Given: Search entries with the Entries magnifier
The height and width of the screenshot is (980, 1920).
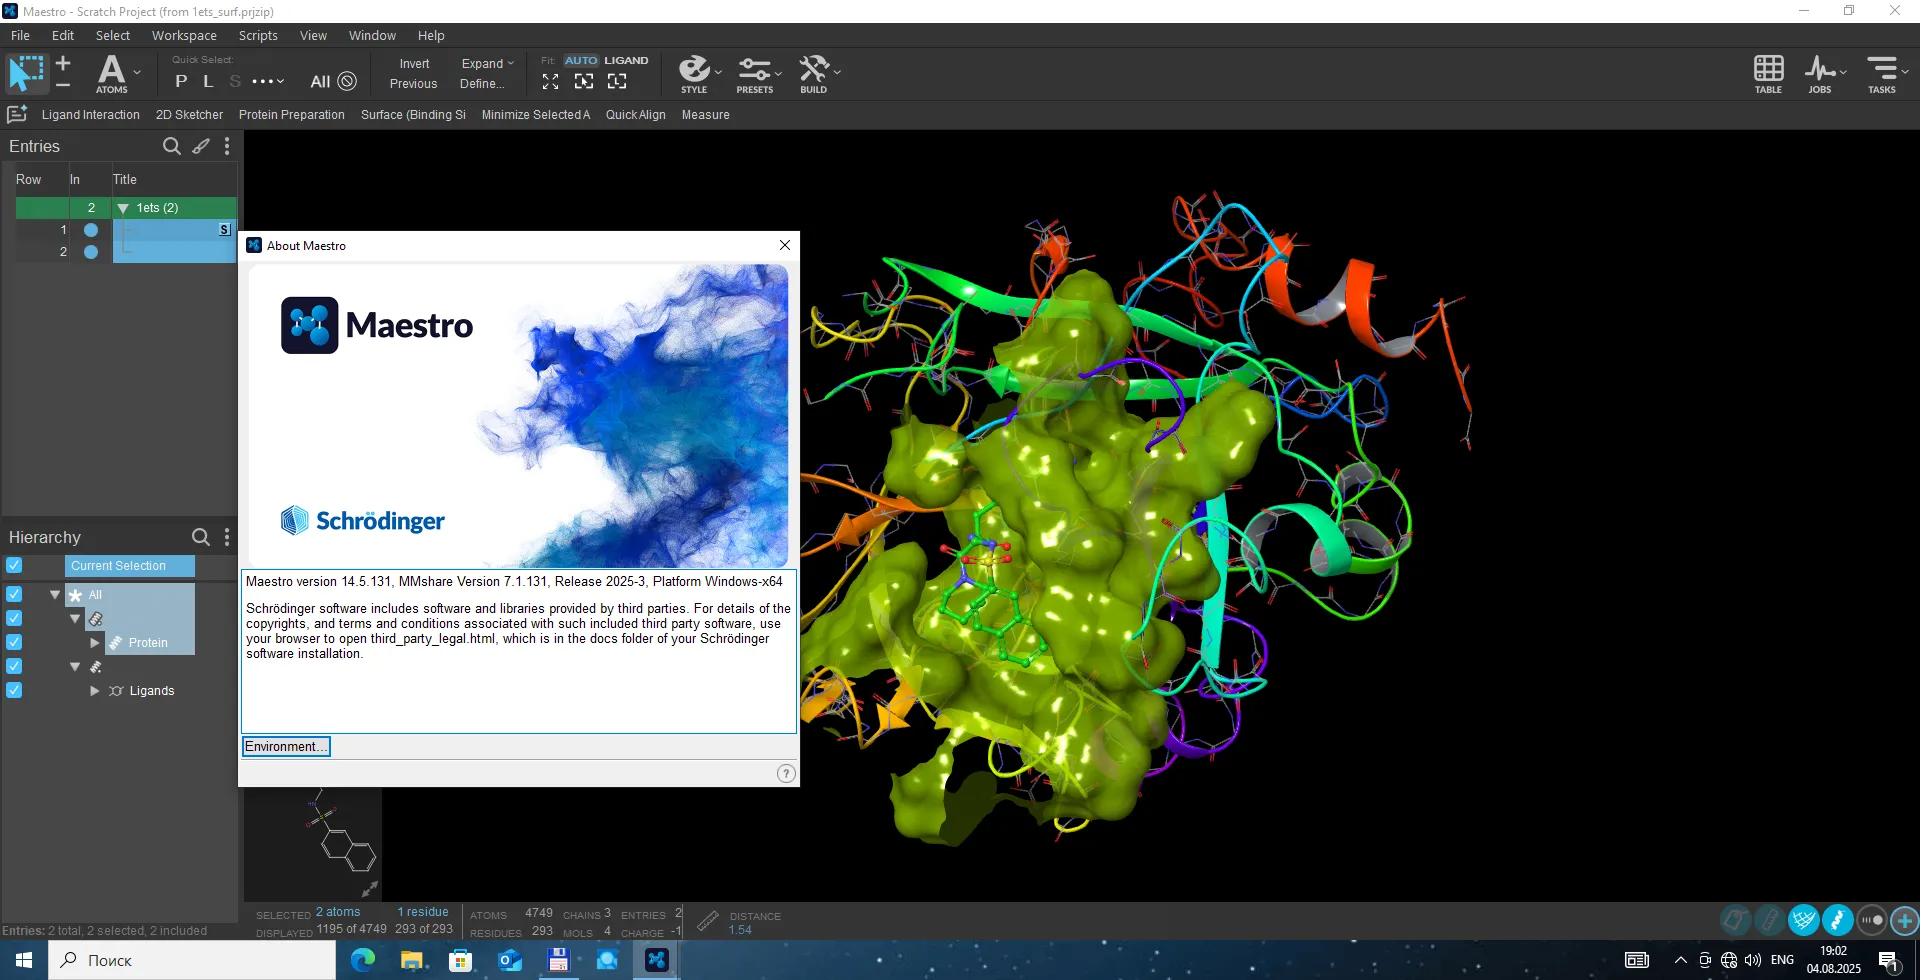Looking at the screenshot, I should (172, 146).
